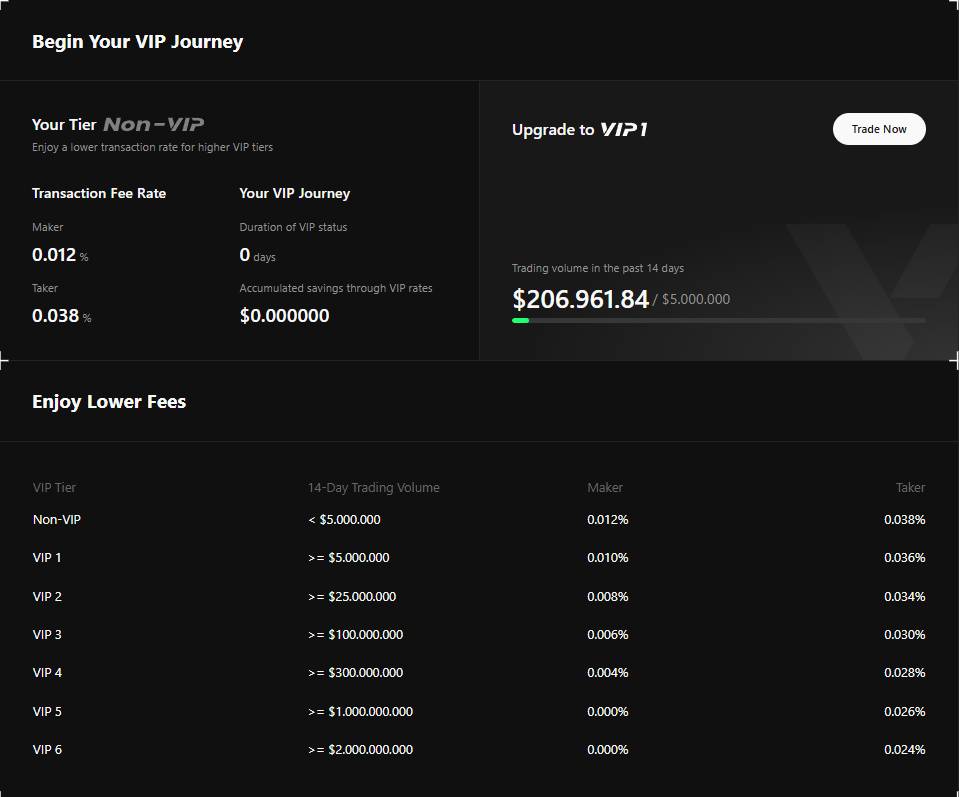
Task: Click the VIP1 logo beside Upgrade to
Action: pos(623,130)
